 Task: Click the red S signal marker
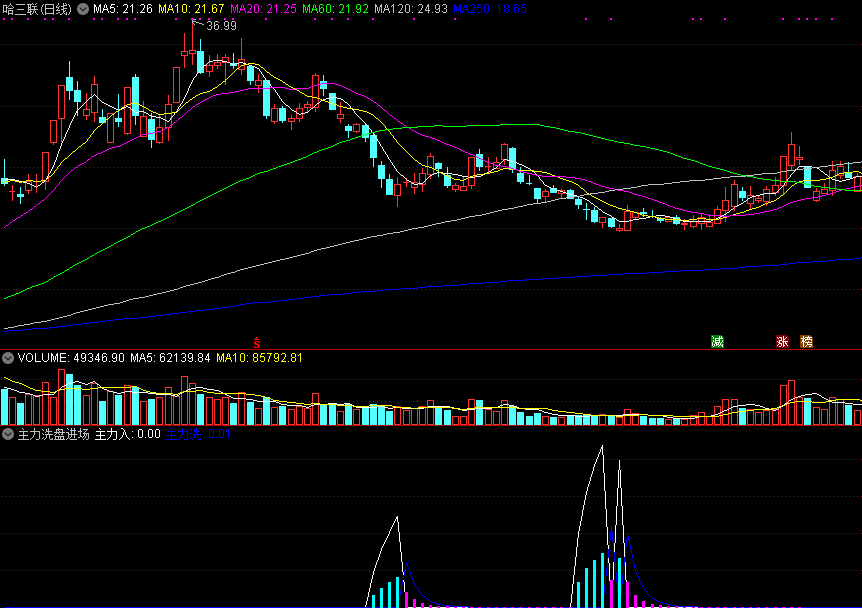[x=257, y=342]
